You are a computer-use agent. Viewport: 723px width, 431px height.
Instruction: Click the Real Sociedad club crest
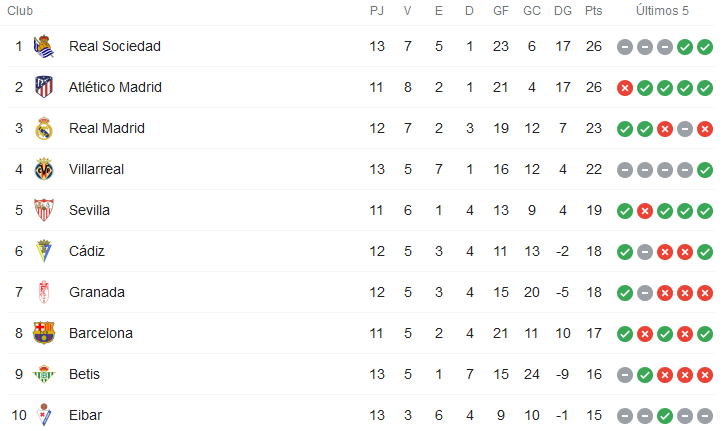(44, 46)
